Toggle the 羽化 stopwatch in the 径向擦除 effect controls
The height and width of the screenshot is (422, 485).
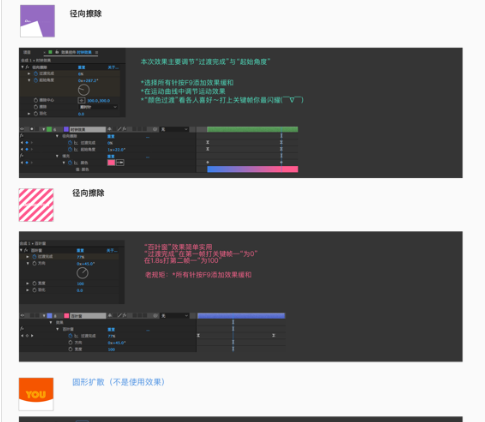[36, 114]
